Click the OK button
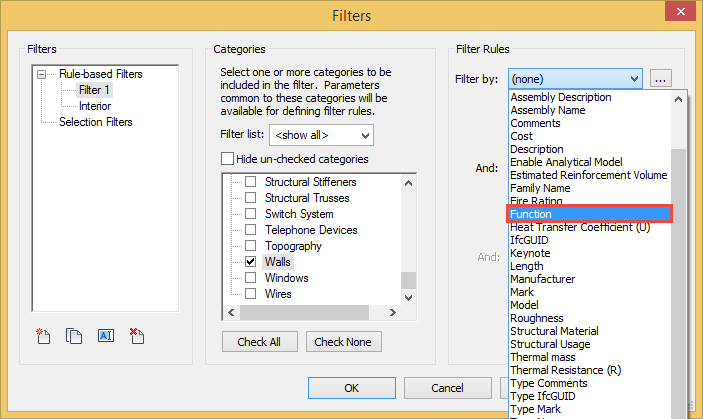This screenshot has height=419, width=703. click(x=352, y=388)
